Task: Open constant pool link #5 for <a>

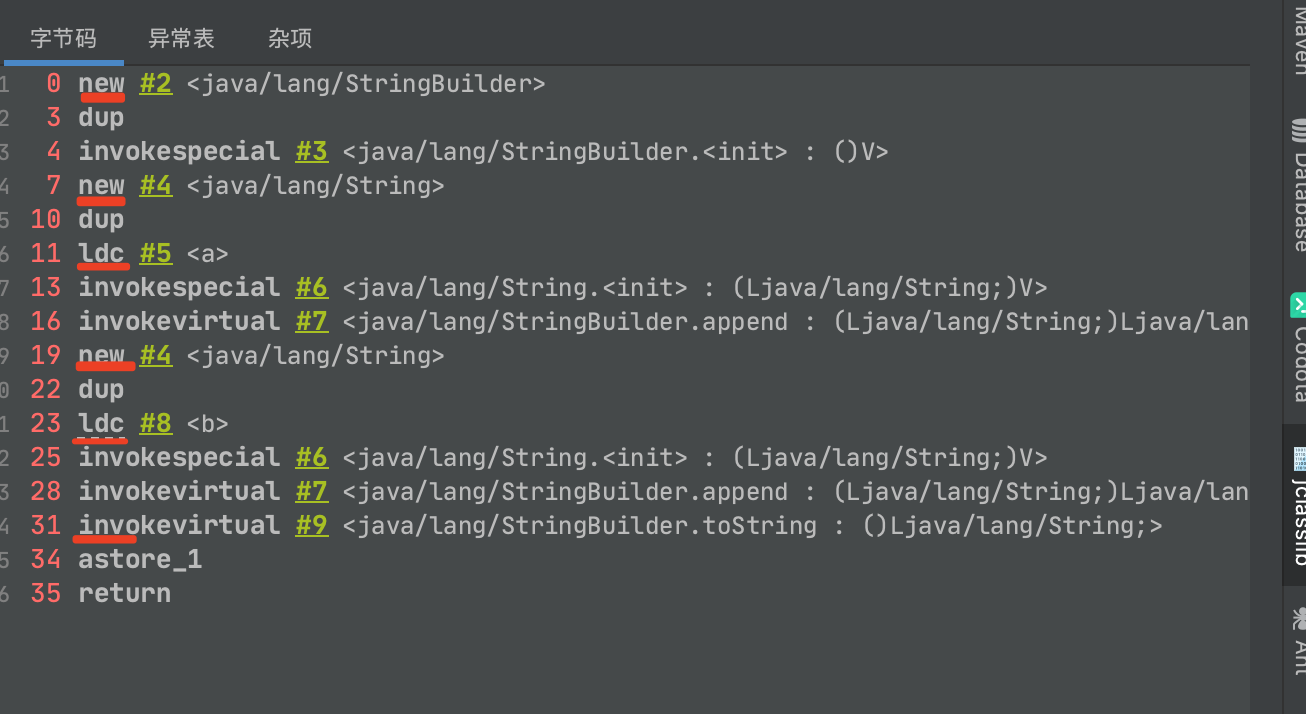Action: (x=156, y=254)
